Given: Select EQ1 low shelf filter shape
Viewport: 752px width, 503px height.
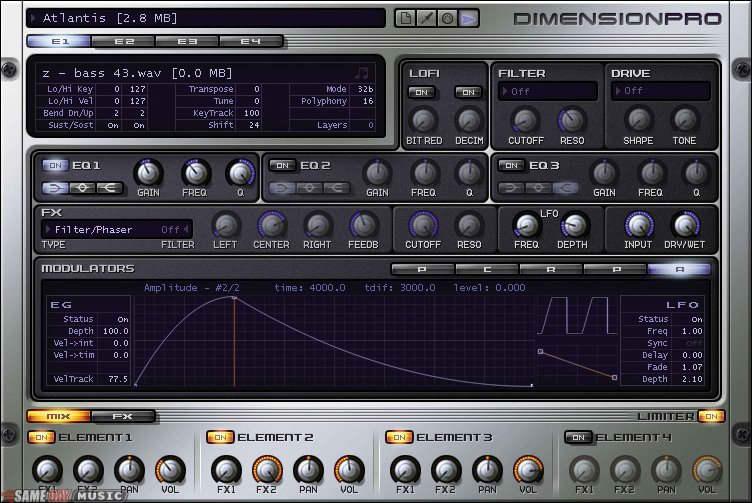Looking at the screenshot, I should pos(55,187).
